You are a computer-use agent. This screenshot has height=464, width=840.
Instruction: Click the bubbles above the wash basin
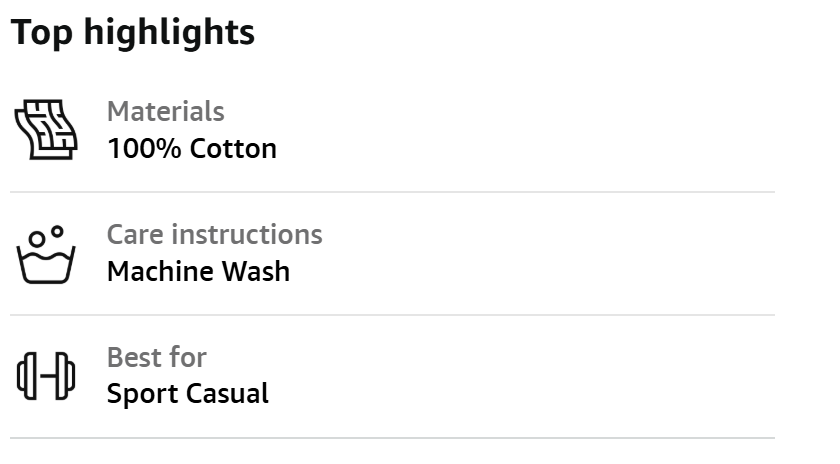coord(46,236)
